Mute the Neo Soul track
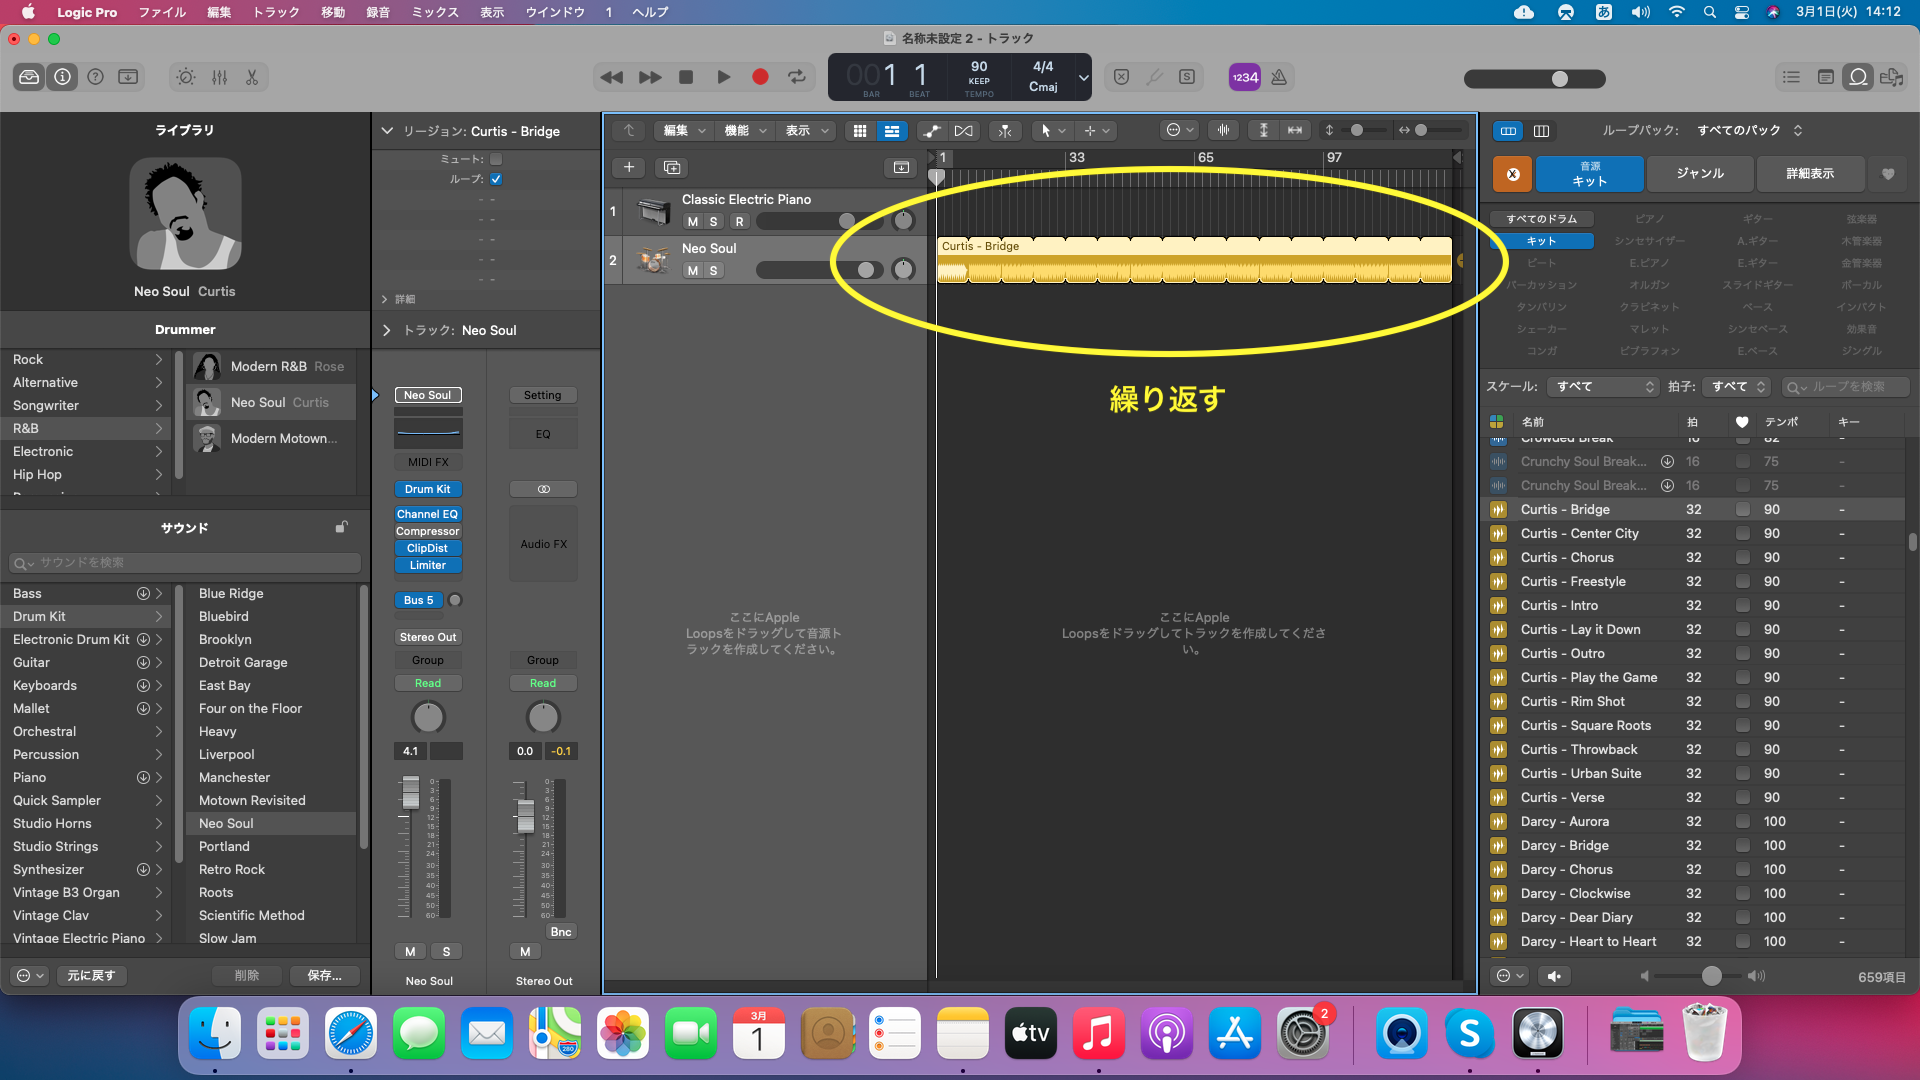This screenshot has height=1080, width=1920. coord(693,271)
